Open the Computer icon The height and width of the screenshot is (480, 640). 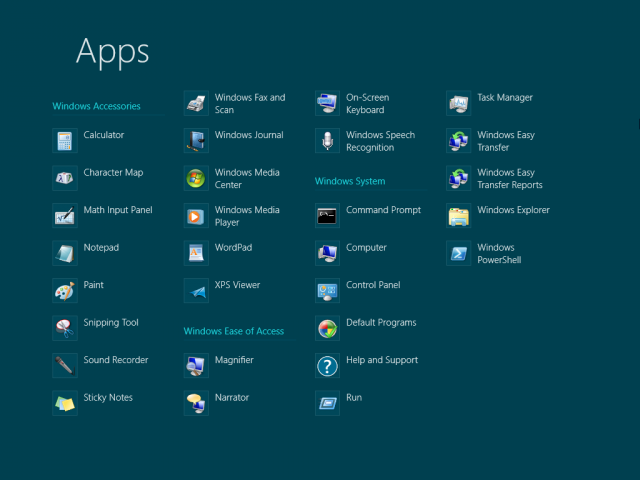(327, 253)
